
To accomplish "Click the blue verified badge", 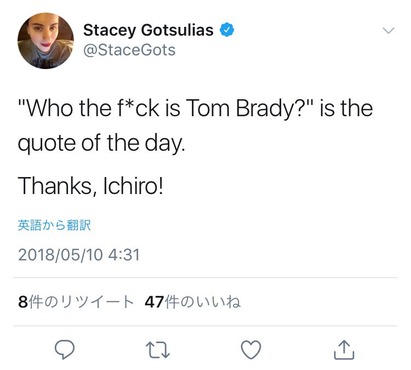I will (x=227, y=30).
